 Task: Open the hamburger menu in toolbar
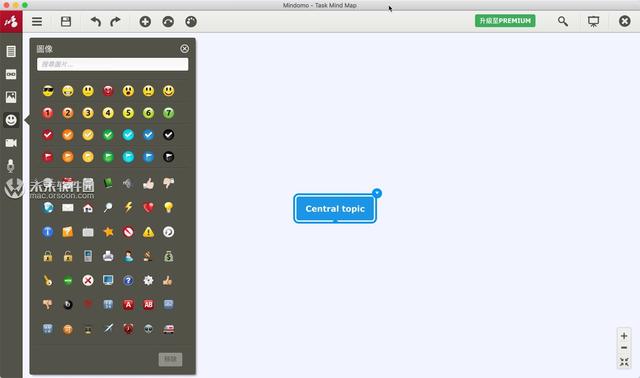click(x=37, y=21)
